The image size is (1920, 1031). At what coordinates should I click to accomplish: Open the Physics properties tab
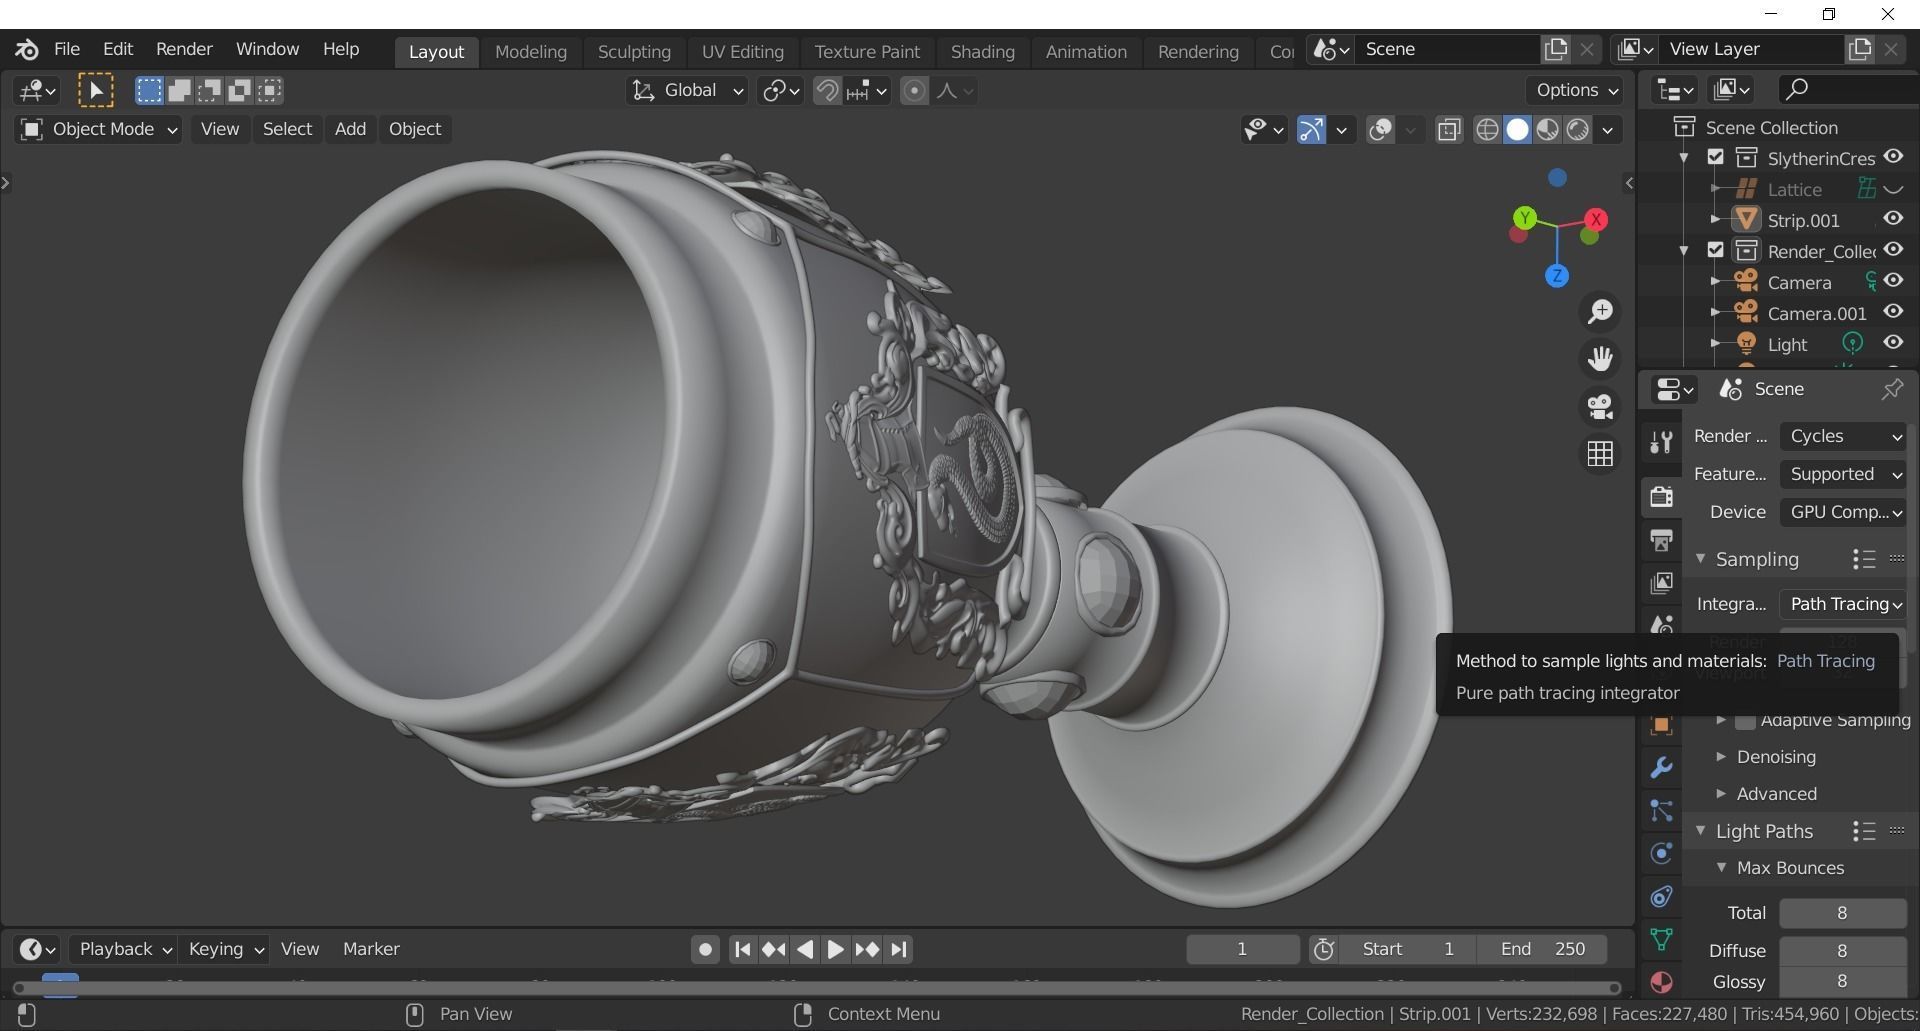pyautogui.click(x=1661, y=853)
